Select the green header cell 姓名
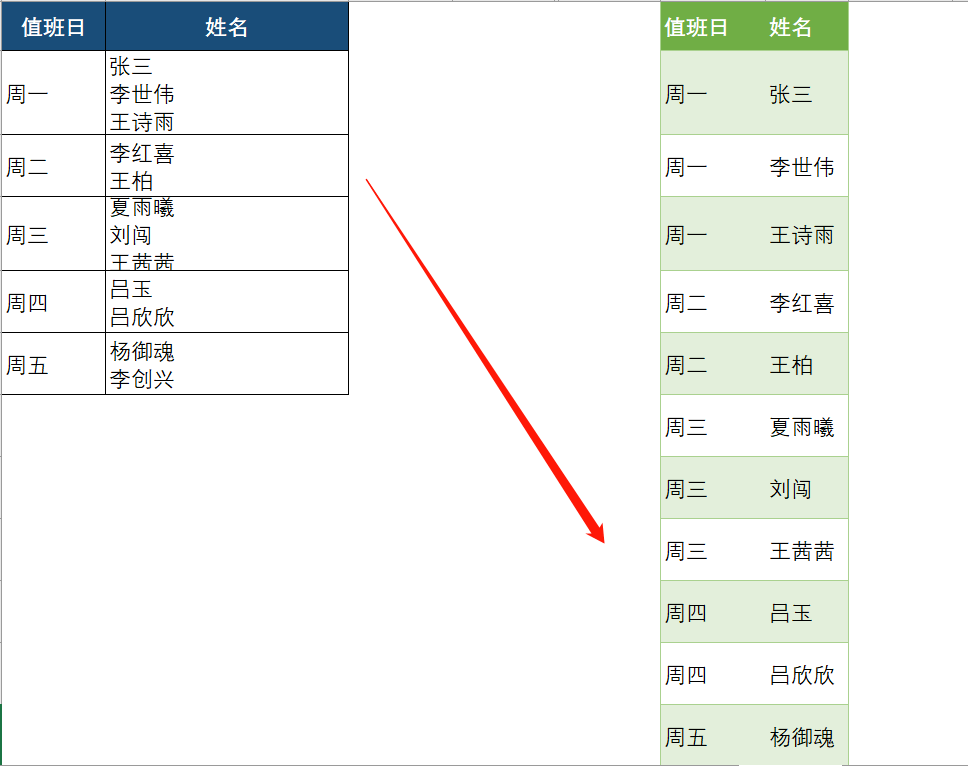 (806, 27)
